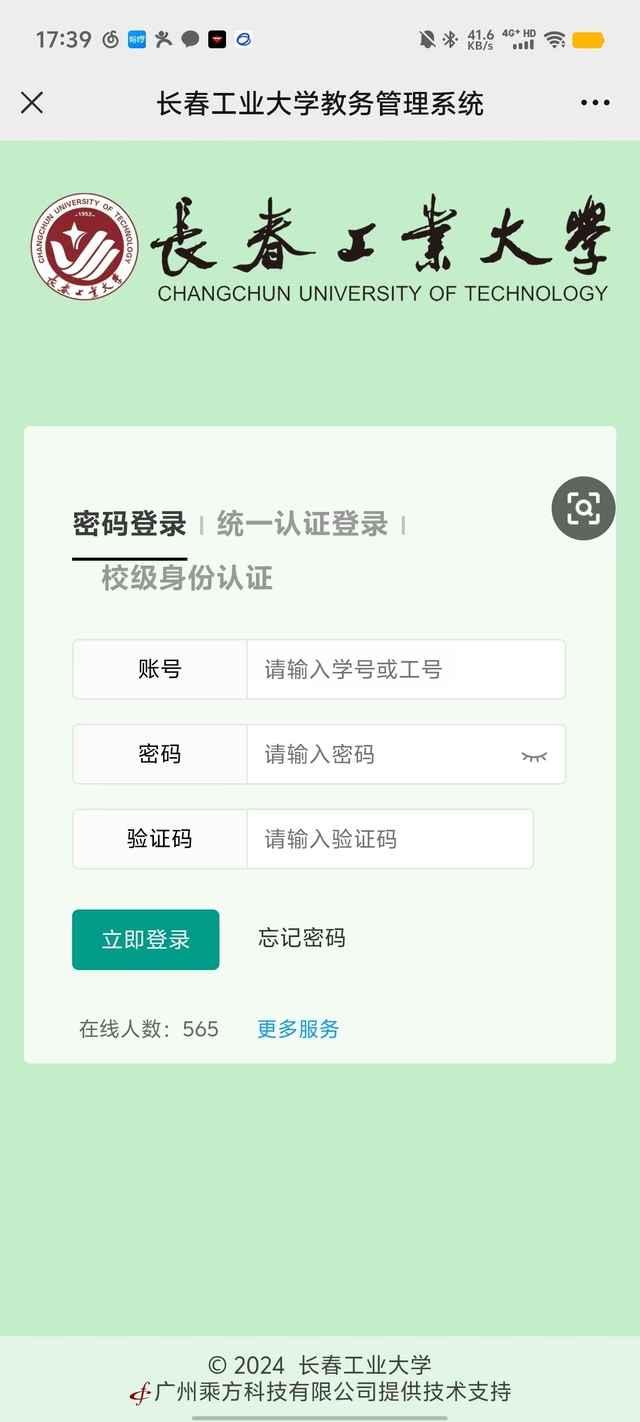Tap the battery indicator in status bar
The width and height of the screenshot is (640, 1422).
point(588,40)
